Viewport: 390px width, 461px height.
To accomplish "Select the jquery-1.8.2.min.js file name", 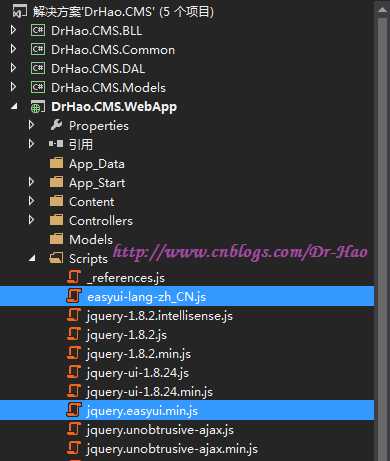I will click(139, 354).
